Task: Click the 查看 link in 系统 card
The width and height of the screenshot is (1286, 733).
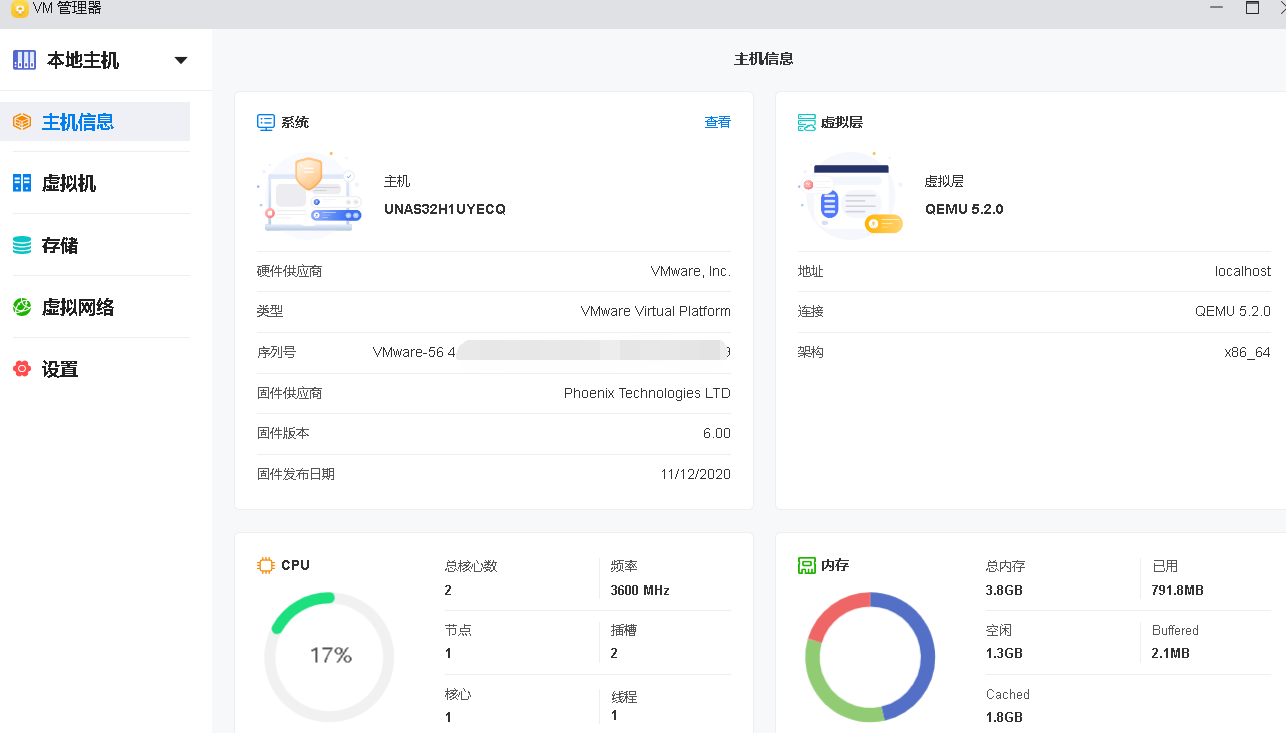Action: [717, 122]
